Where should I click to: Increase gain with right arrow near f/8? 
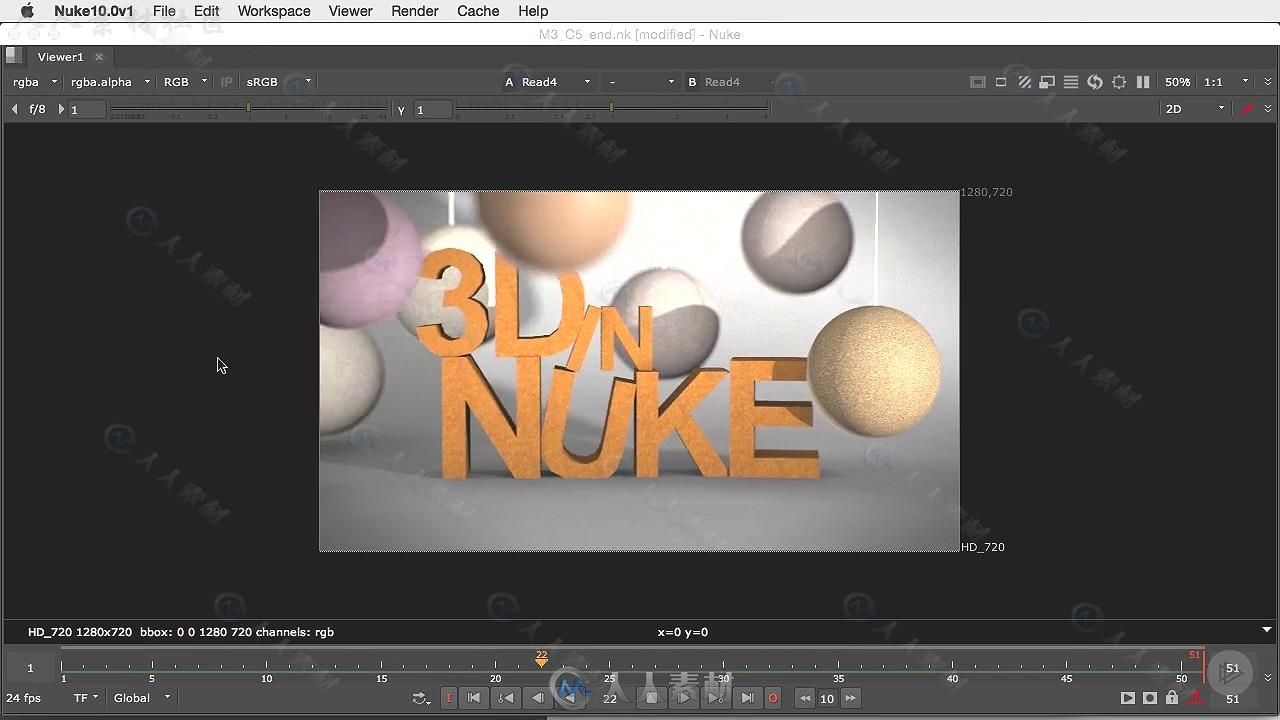(61, 109)
